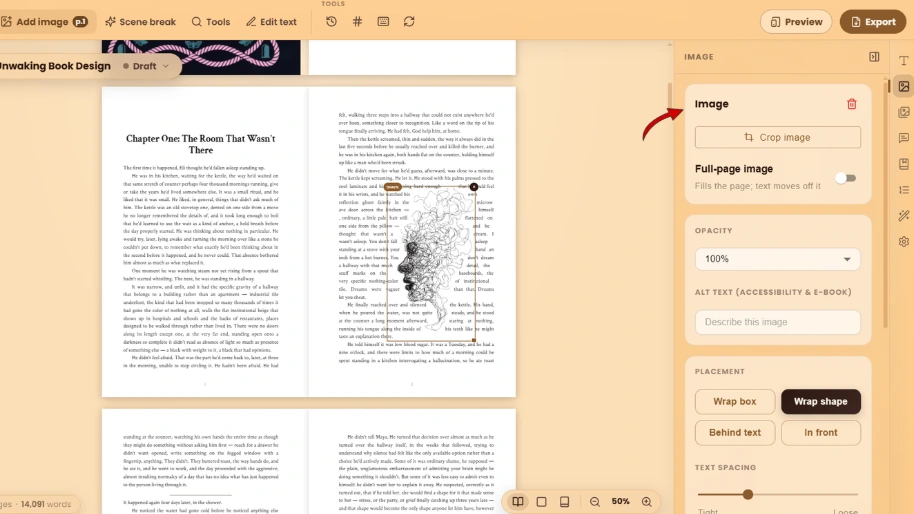The width and height of the screenshot is (914, 514).
Task: Click the Crop image button
Action: (777, 138)
